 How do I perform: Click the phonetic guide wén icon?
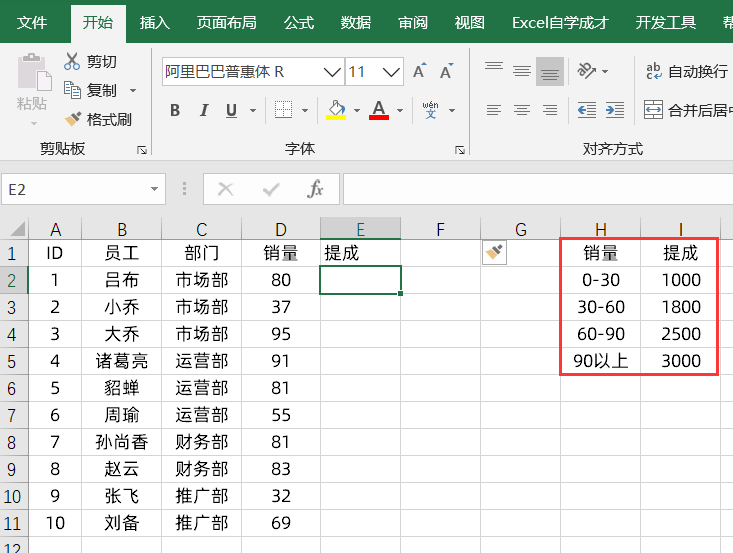(431, 110)
